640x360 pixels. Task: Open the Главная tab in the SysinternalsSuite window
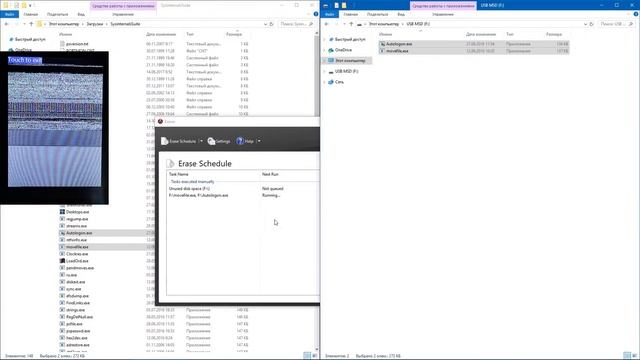(31, 14)
